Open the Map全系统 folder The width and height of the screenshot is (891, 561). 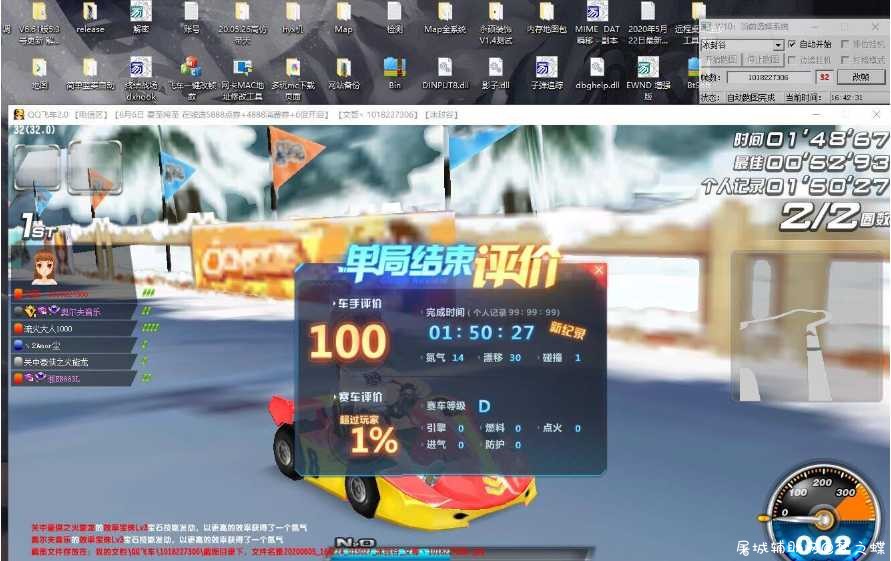[x=445, y=18]
